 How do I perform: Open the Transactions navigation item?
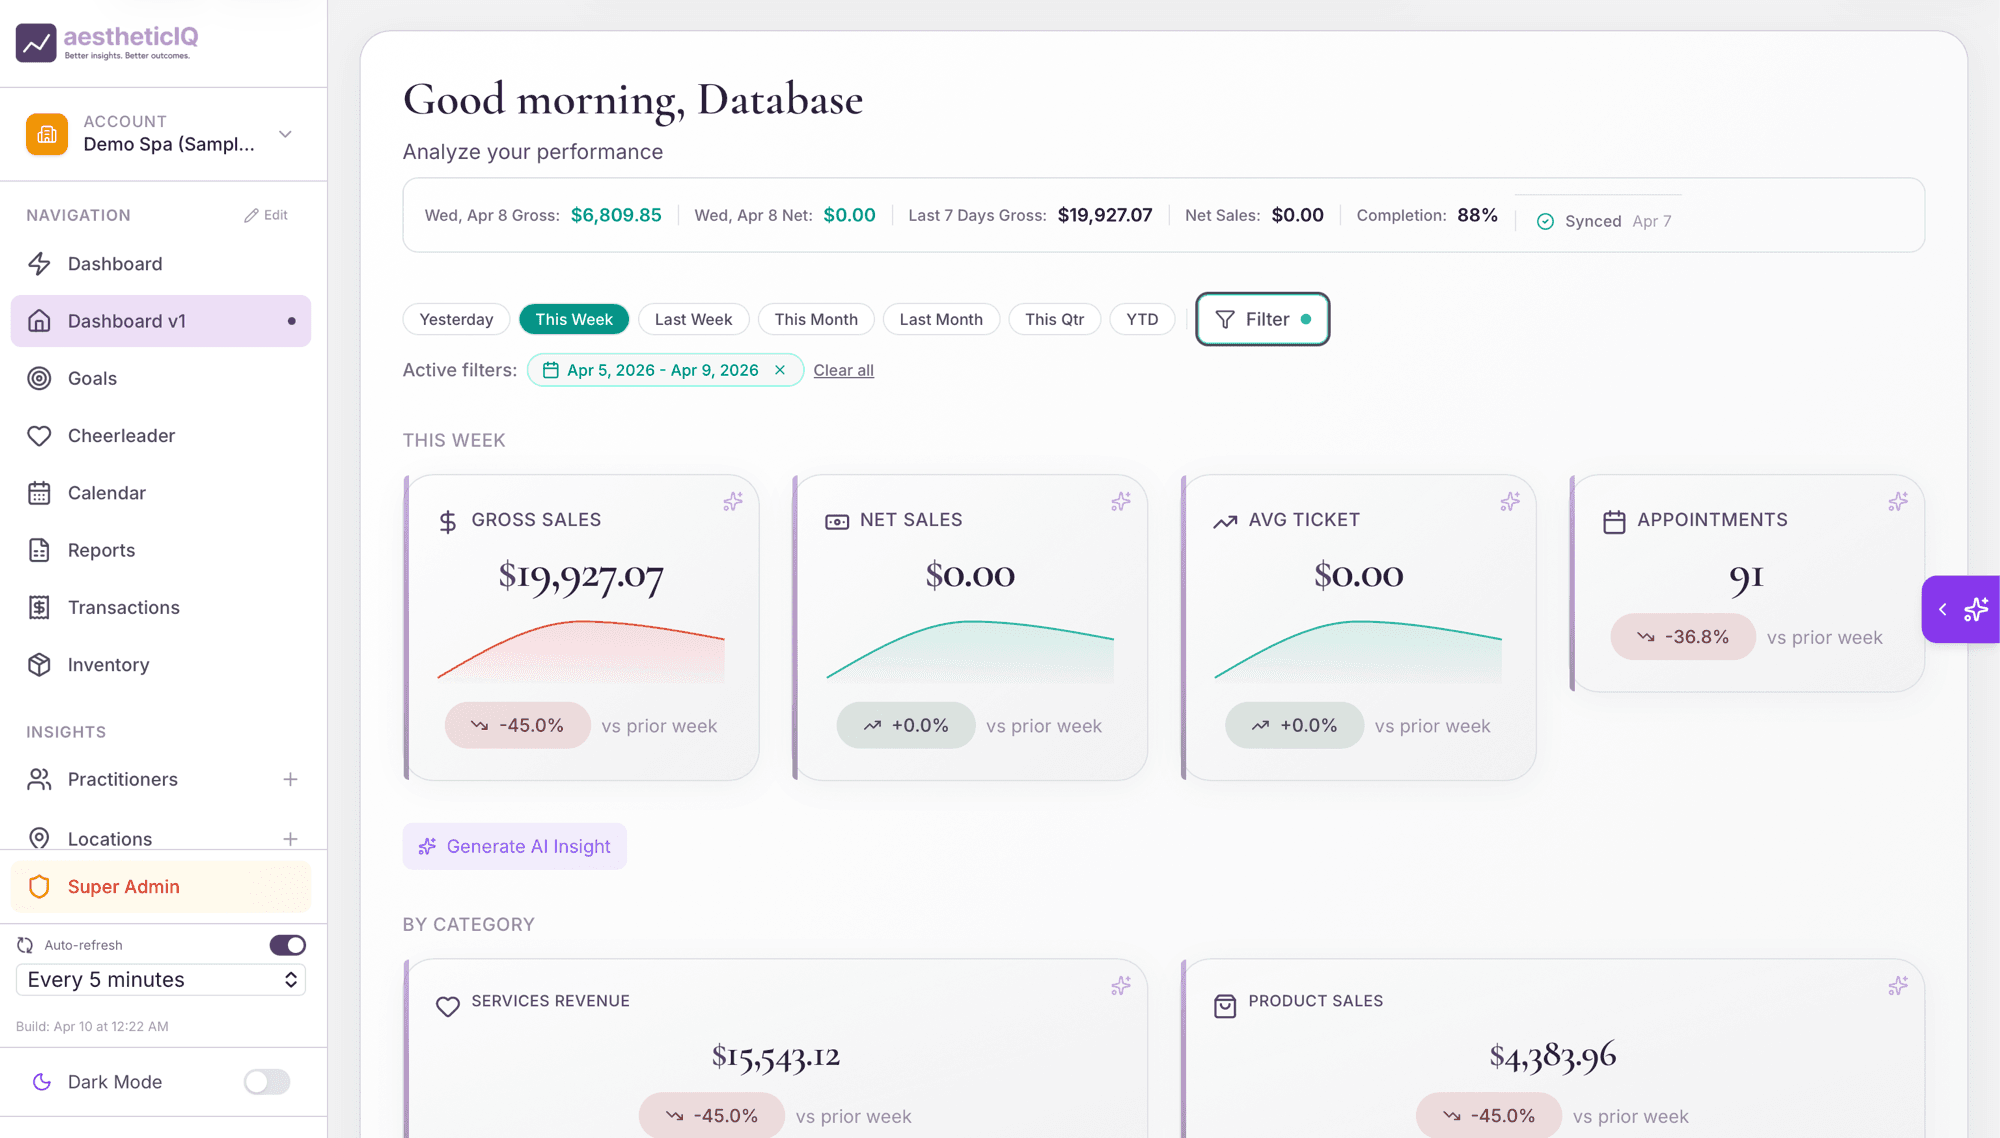[161, 607]
